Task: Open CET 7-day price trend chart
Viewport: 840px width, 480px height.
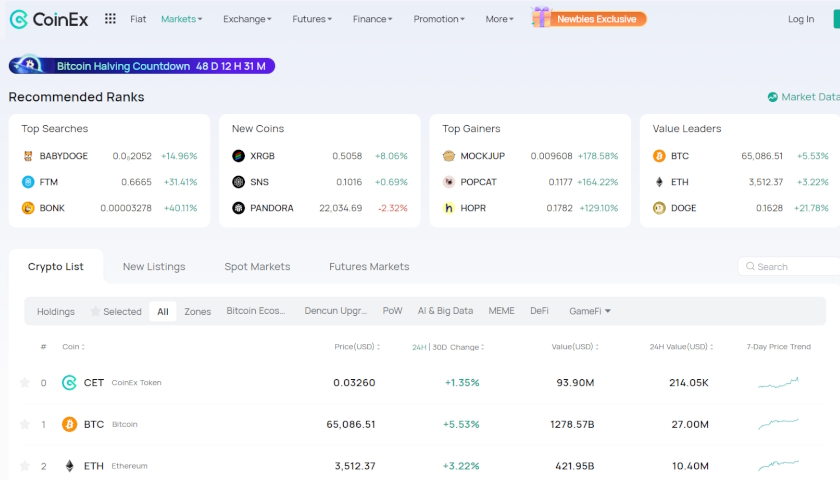Action: [778, 382]
